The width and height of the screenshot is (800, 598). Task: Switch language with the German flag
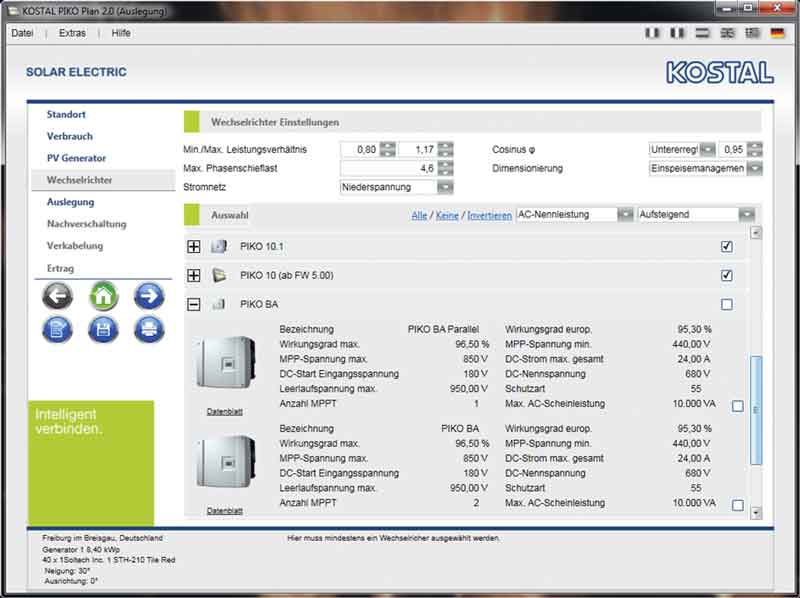(x=777, y=33)
